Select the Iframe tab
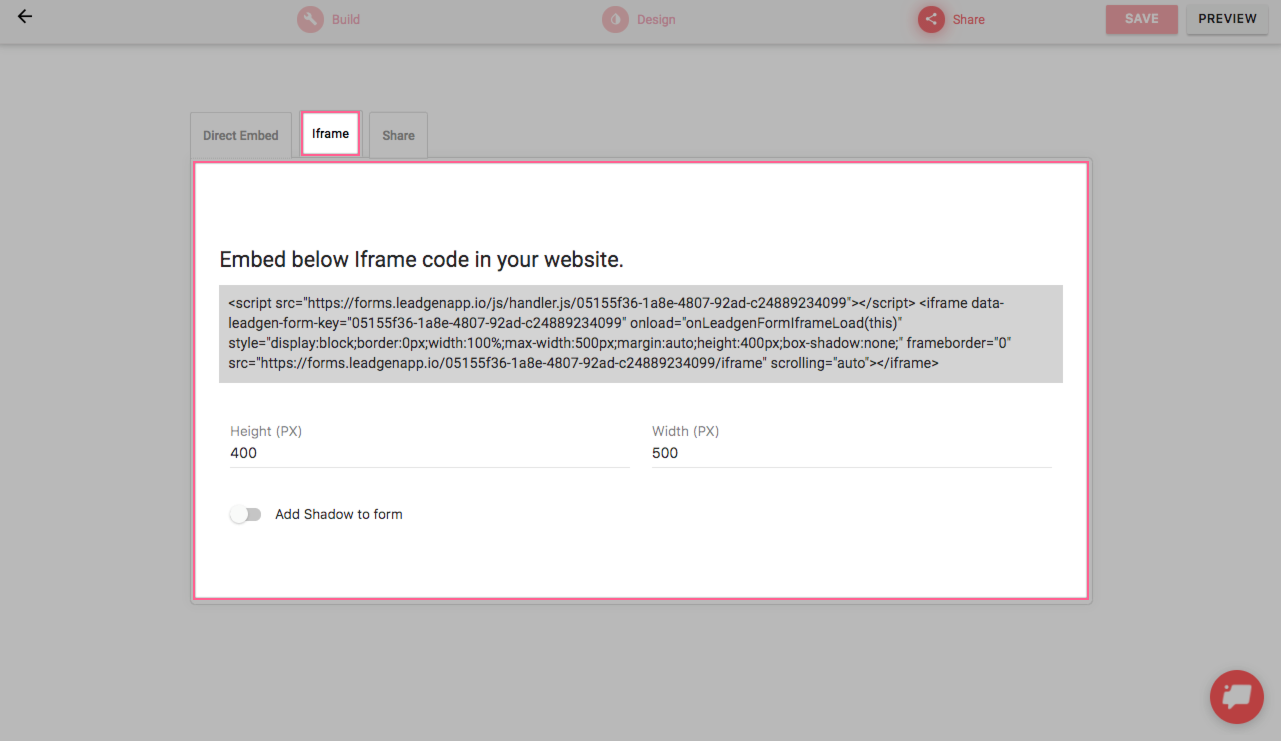1281x741 pixels. point(330,133)
